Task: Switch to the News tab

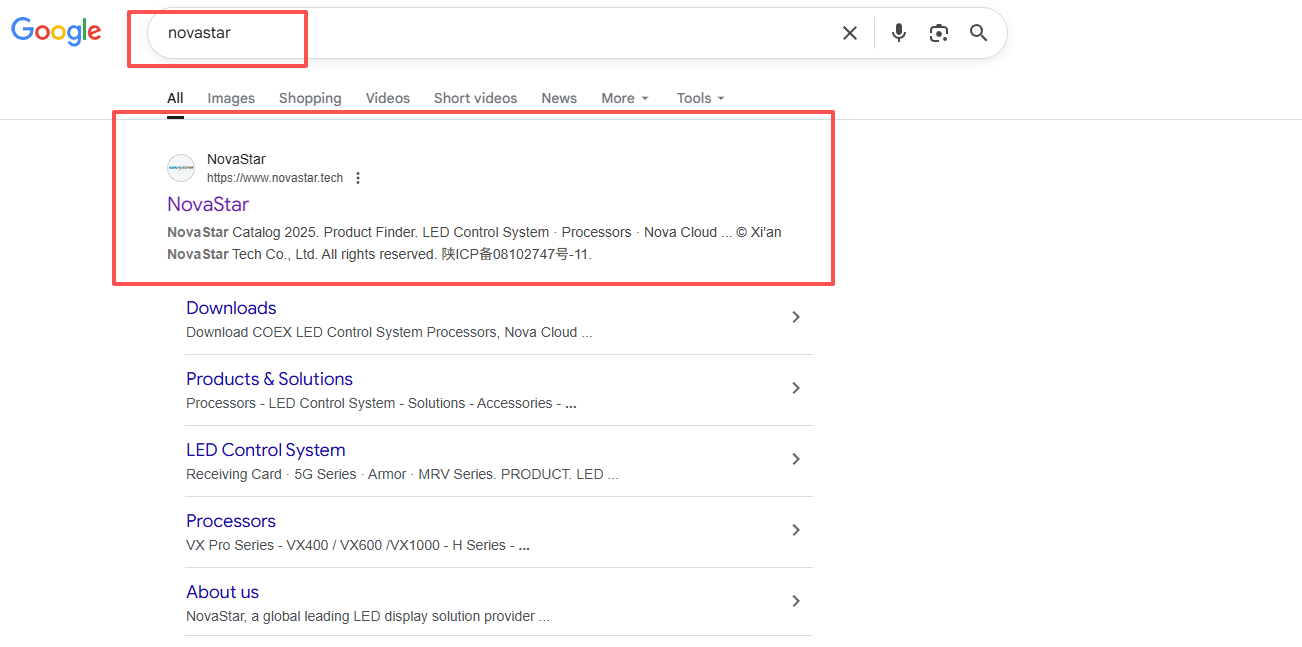Action: click(x=559, y=98)
